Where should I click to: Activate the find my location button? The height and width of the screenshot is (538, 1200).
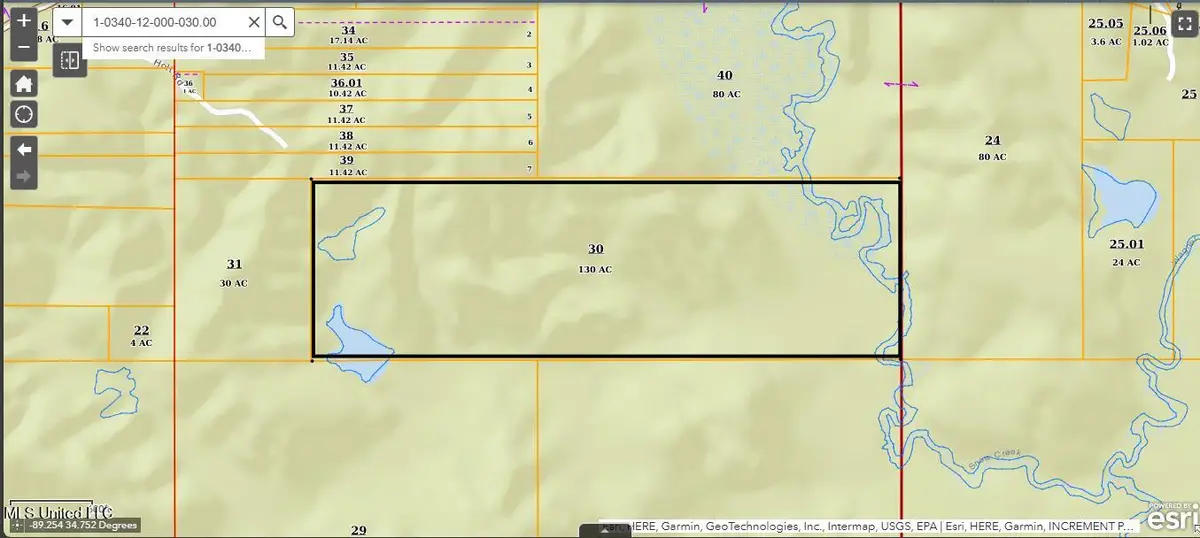(x=24, y=114)
